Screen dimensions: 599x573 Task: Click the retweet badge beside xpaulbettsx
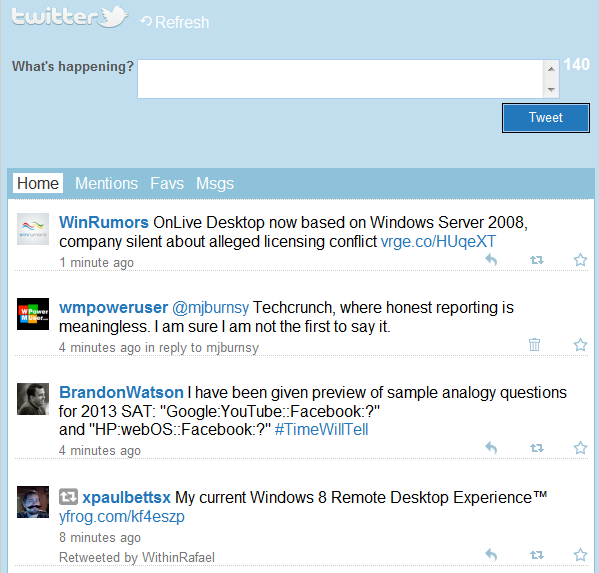(68, 497)
